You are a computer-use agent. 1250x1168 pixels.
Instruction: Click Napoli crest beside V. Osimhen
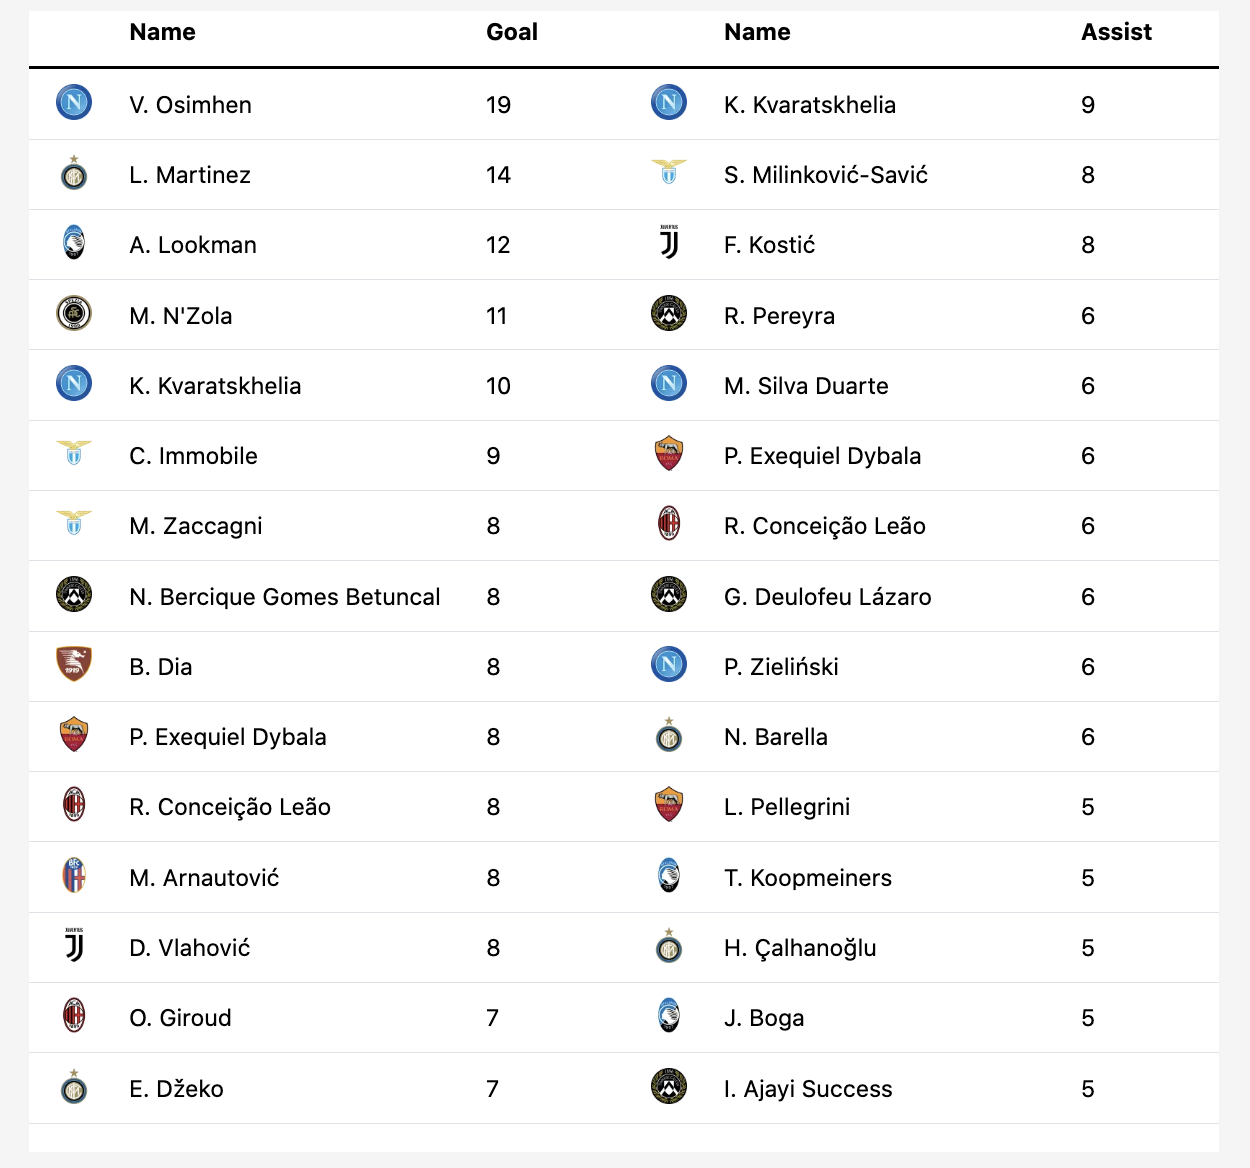pyautogui.click(x=74, y=103)
